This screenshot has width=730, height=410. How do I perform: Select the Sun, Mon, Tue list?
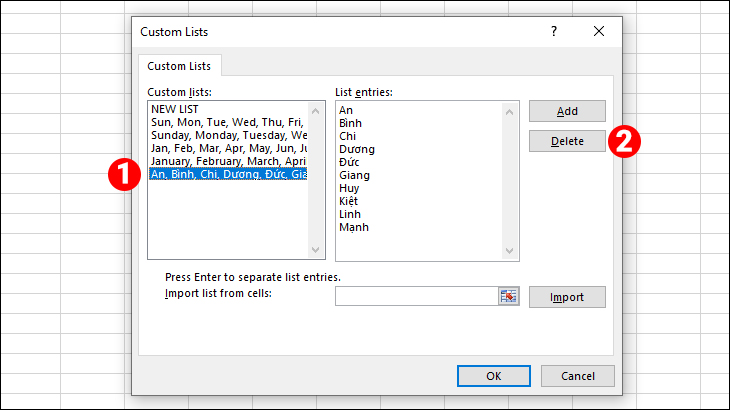(x=228, y=122)
